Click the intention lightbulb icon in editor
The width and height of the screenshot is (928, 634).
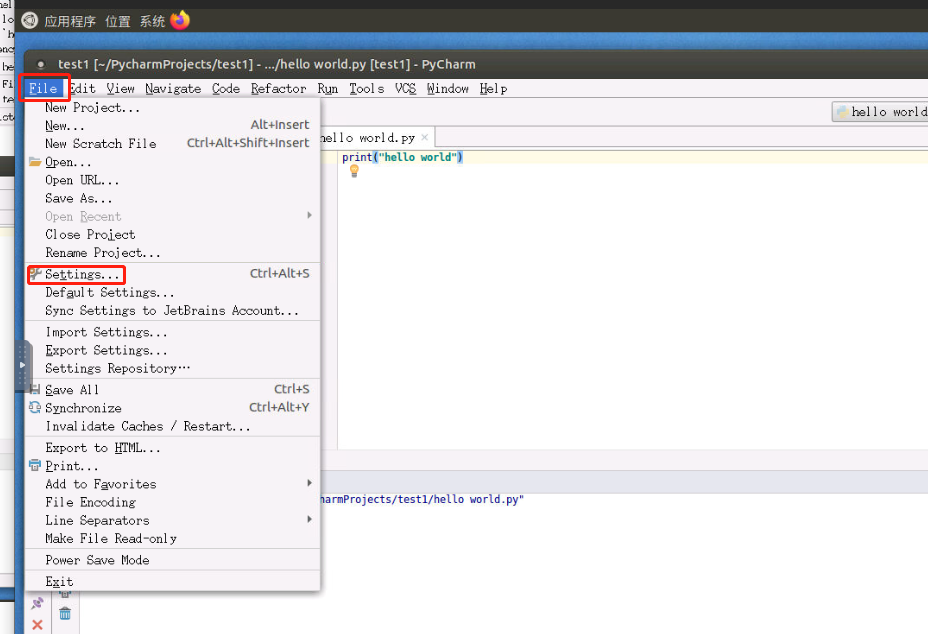pos(354,171)
